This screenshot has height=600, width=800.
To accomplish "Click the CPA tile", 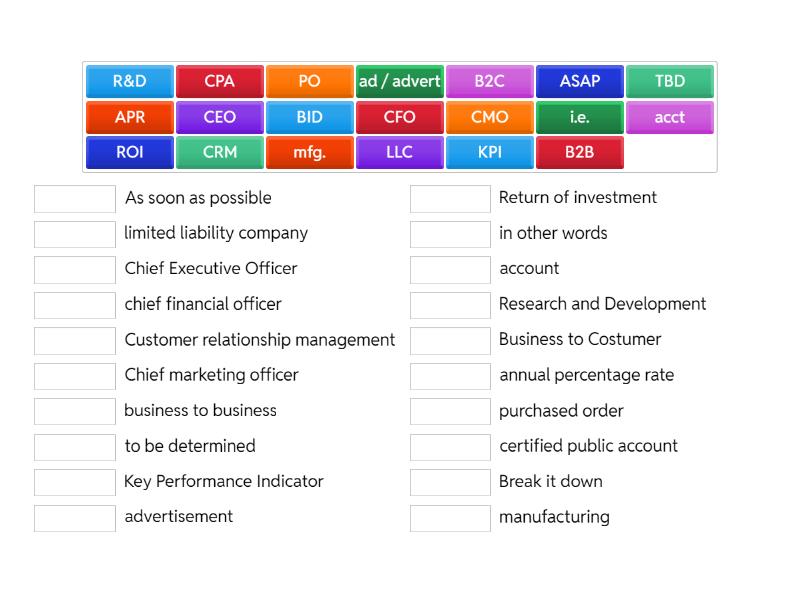I will (218, 81).
